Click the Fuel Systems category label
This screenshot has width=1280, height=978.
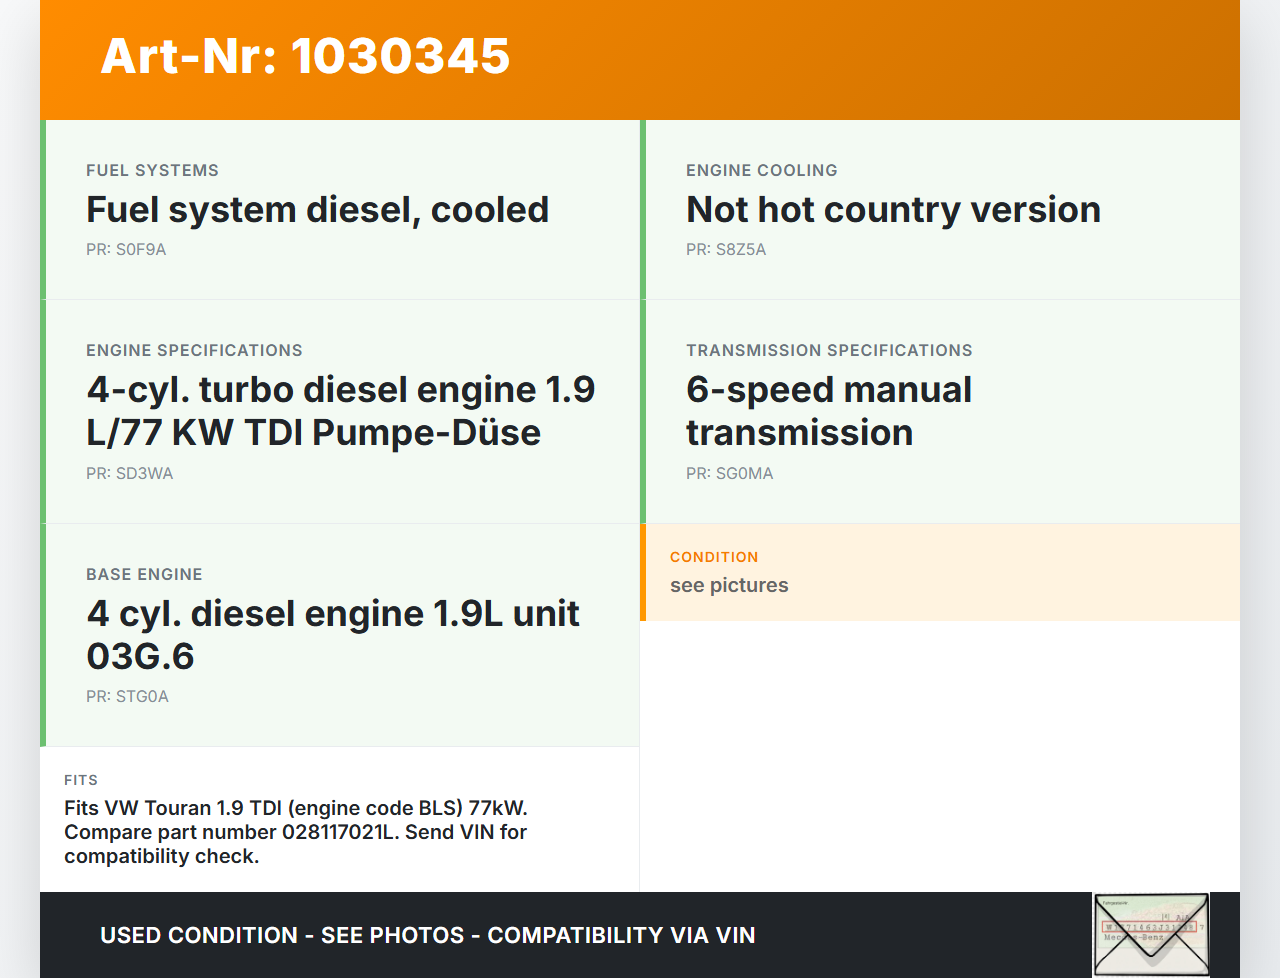coord(152,171)
